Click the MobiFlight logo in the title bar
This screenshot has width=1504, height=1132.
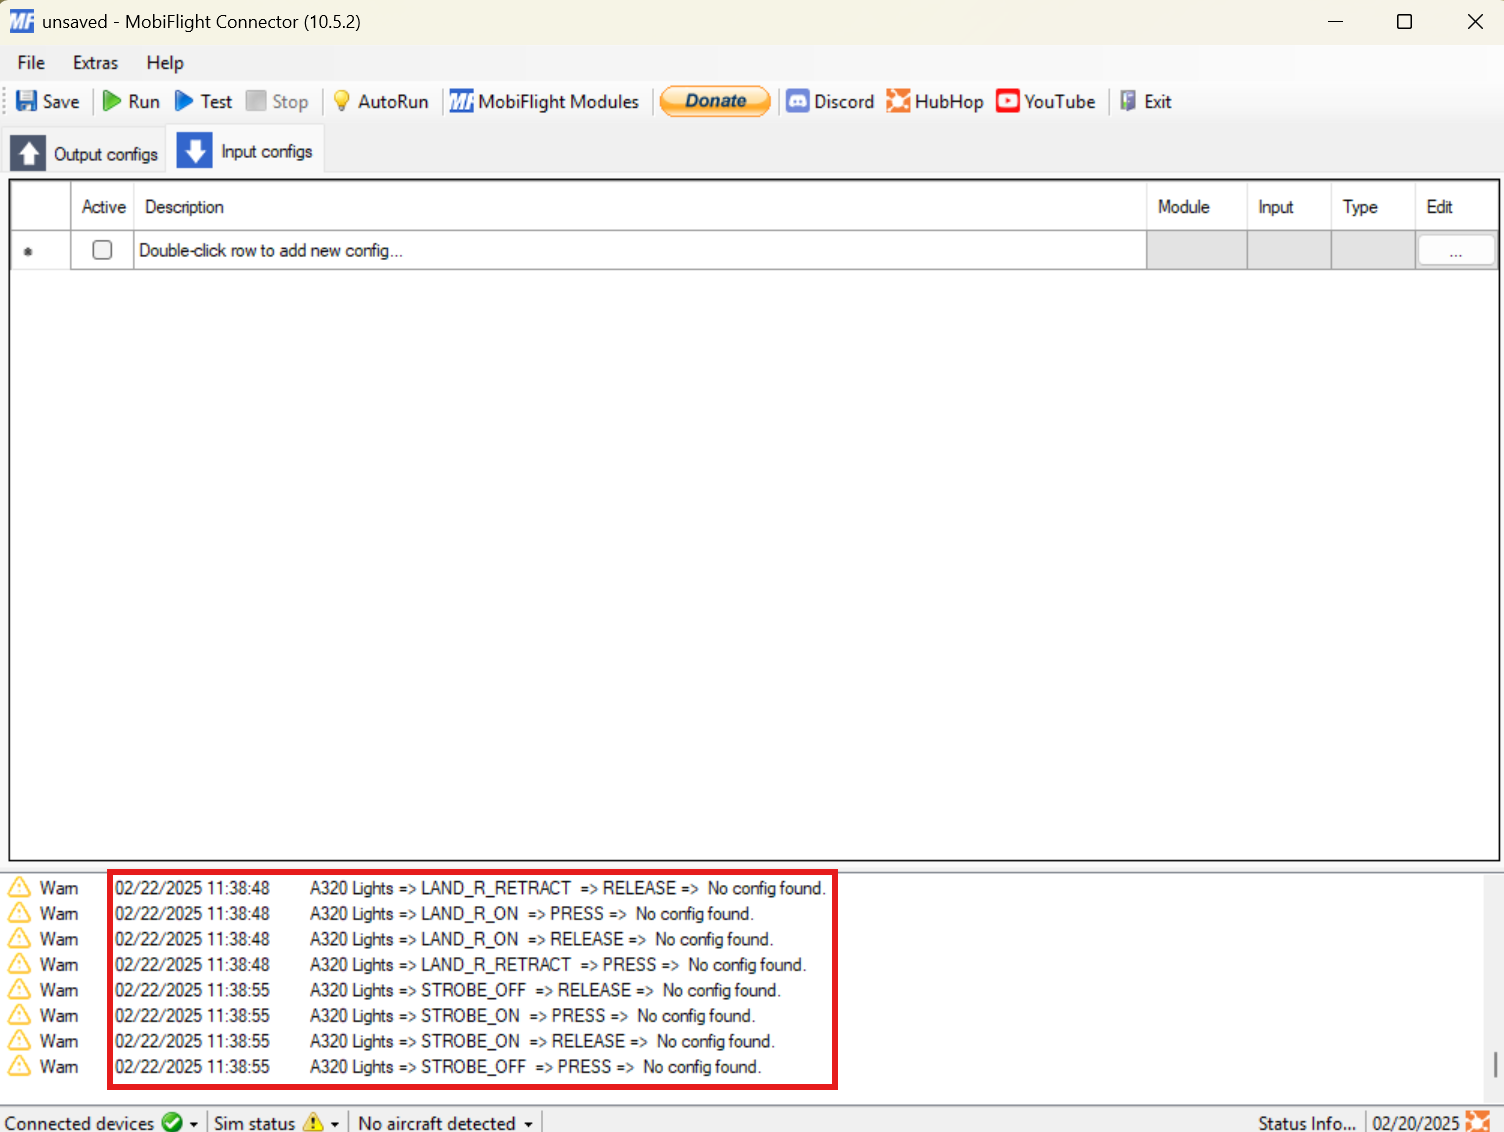(x=22, y=21)
